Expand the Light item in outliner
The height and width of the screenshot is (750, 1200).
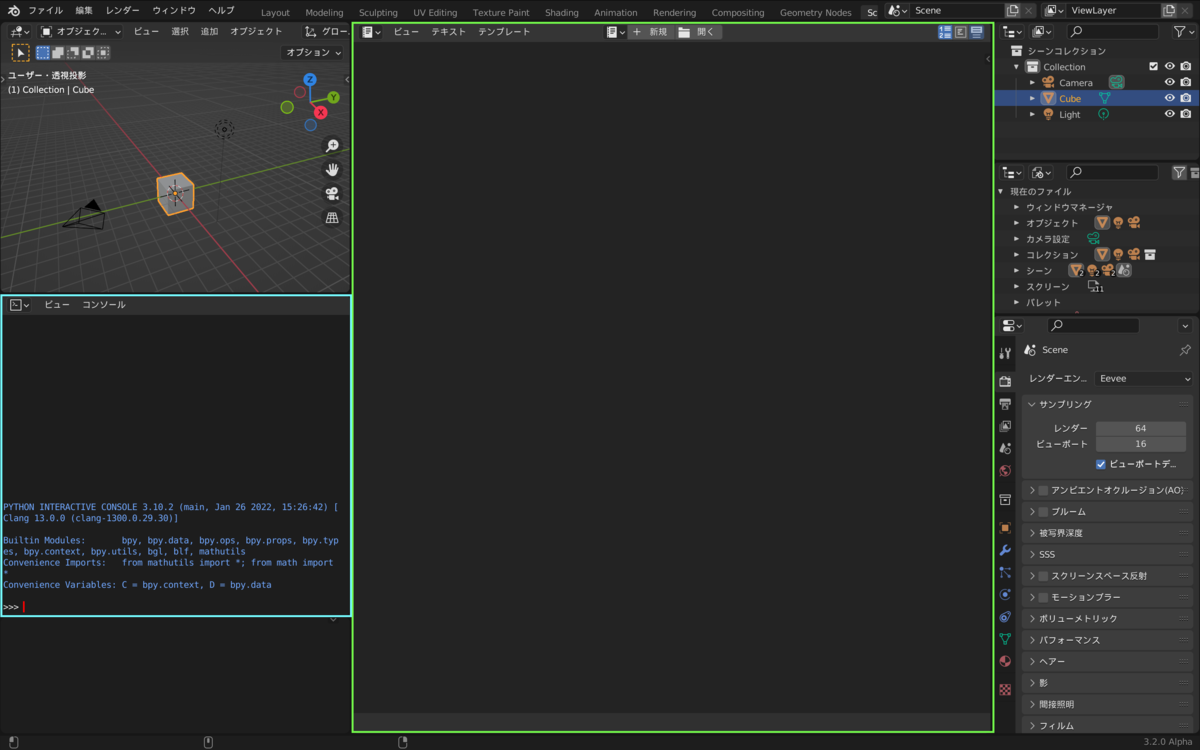click(1033, 115)
